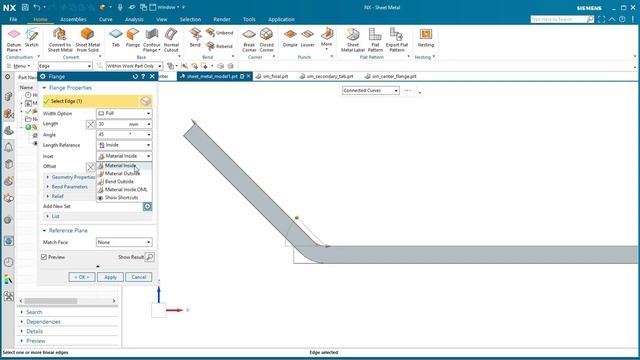640x360 pixels.
Task: Click Select Edge (1) field
Action: [97, 101]
